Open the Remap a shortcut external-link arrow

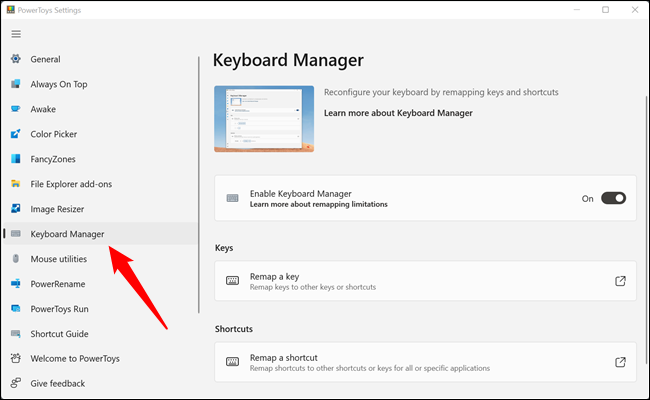(620, 362)
